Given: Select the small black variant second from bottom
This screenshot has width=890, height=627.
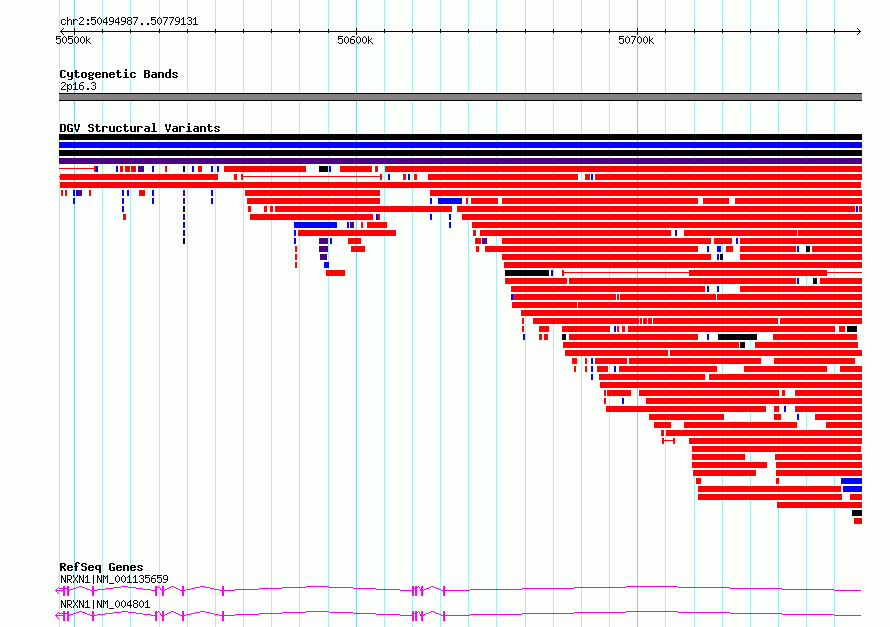Looking at the screenshot, I should point(857,513).
